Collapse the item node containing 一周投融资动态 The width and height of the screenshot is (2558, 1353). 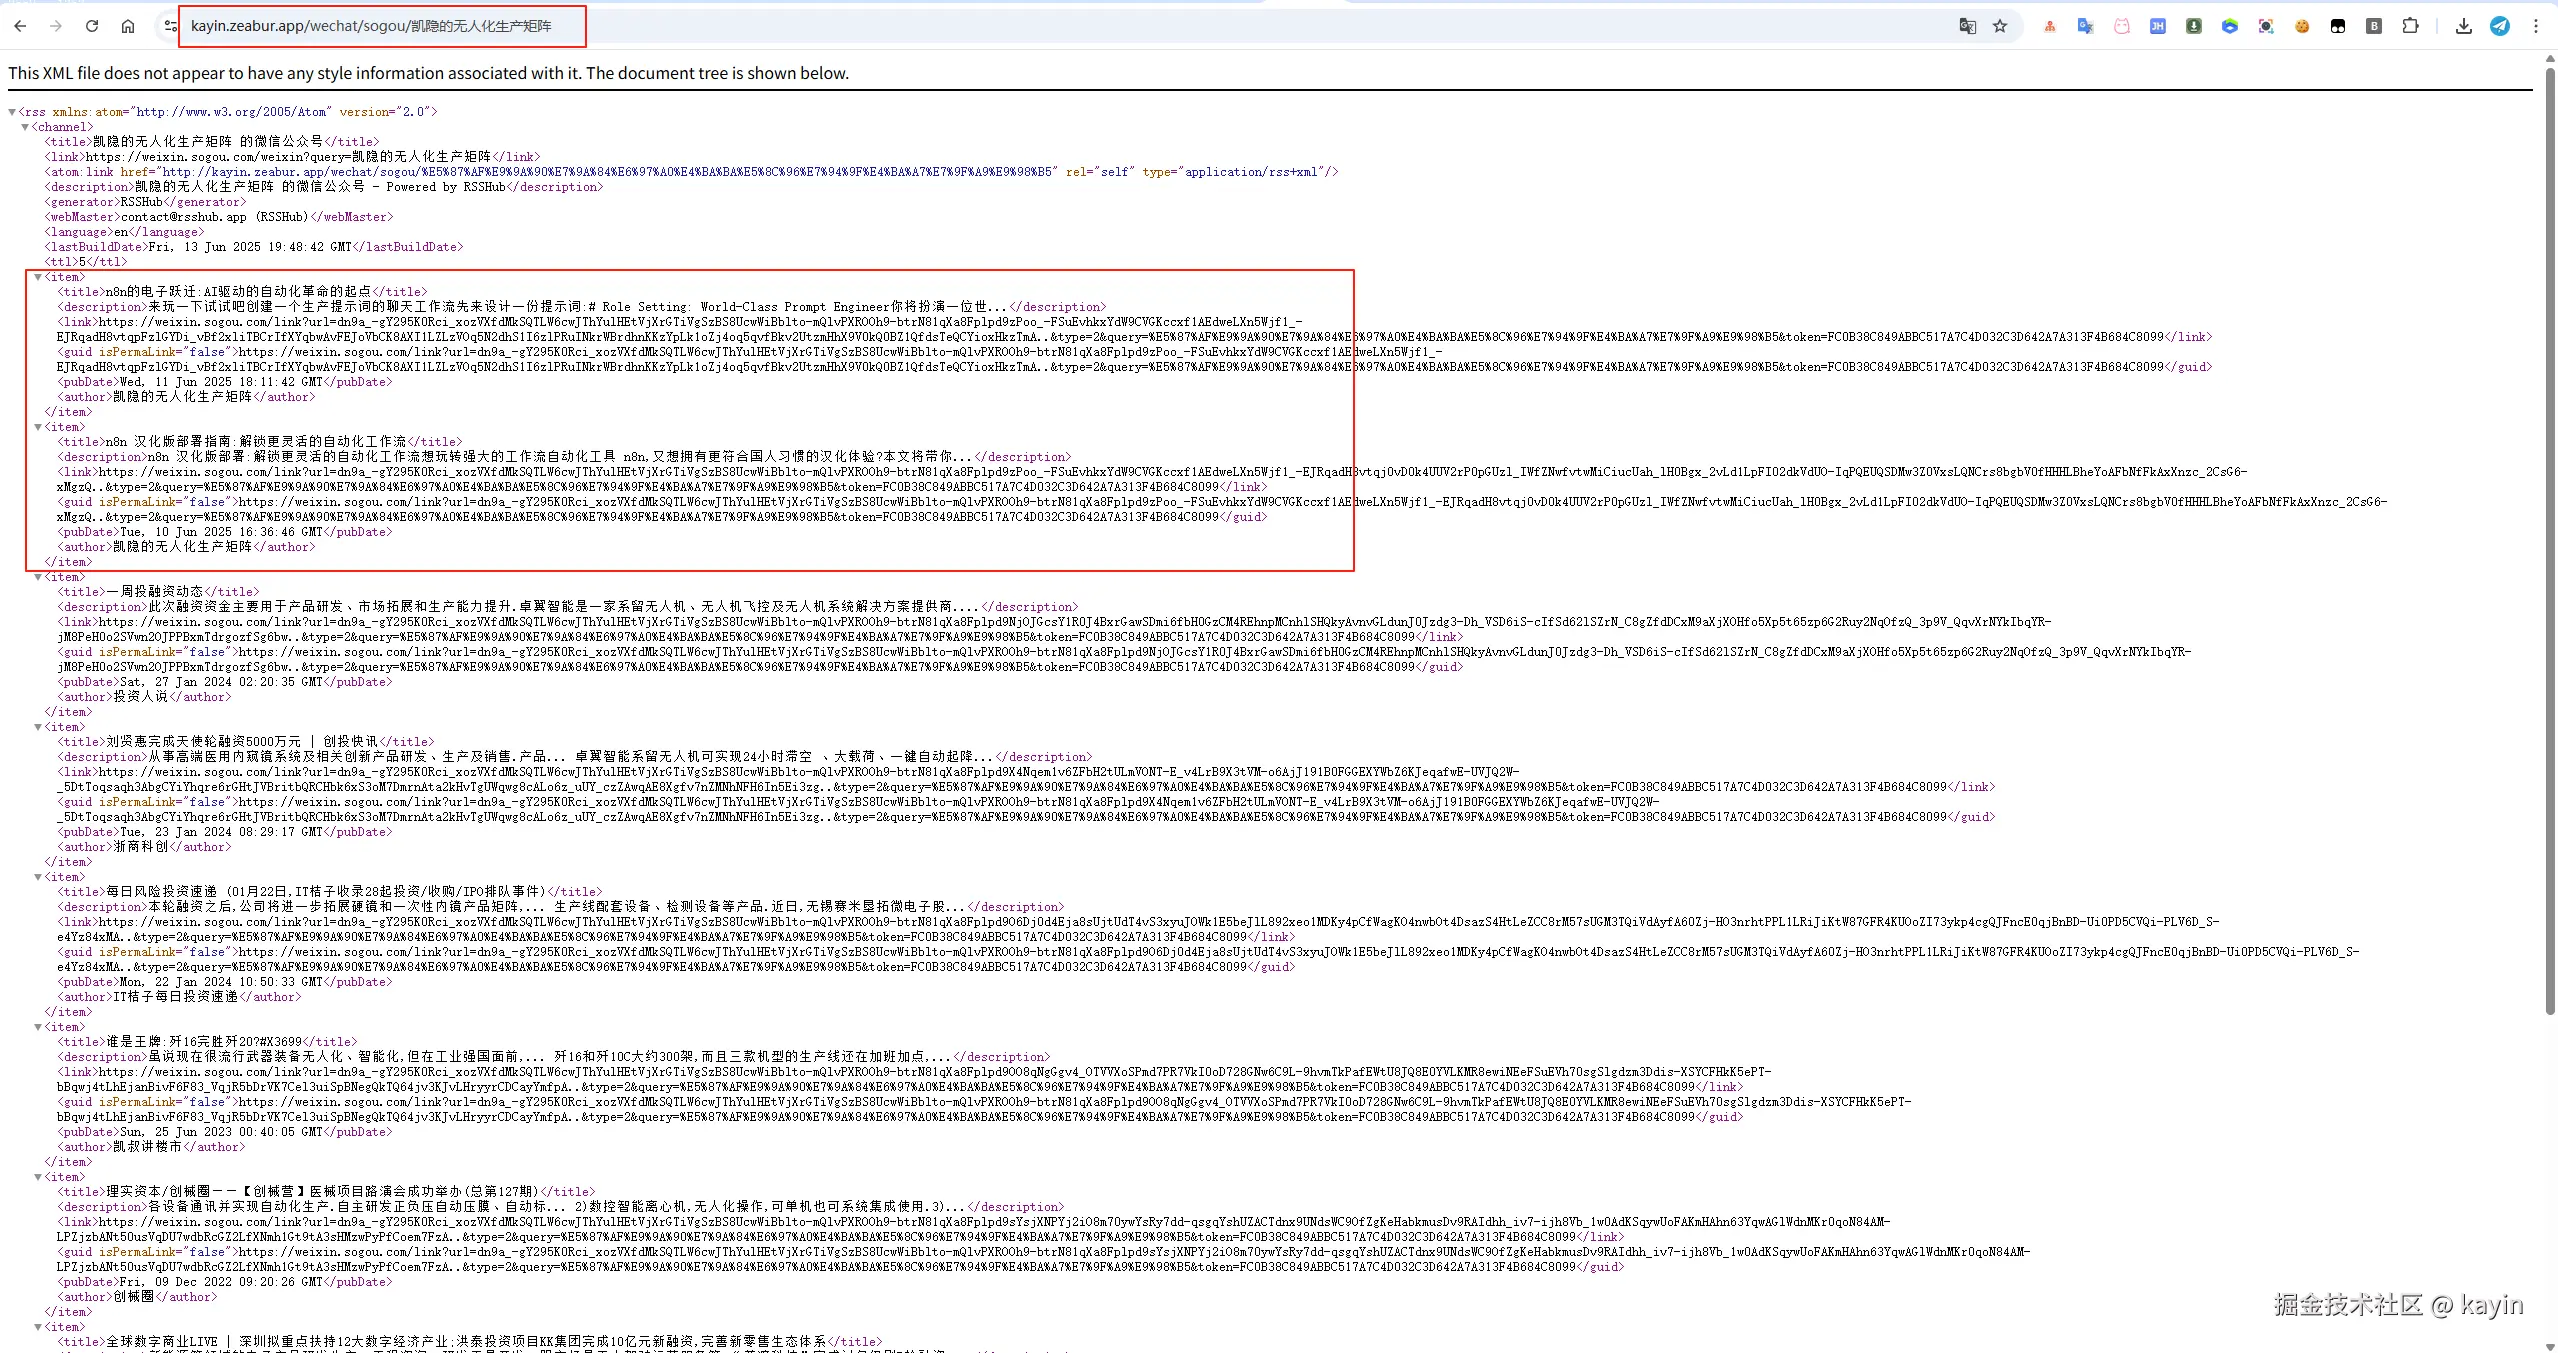[38, 577]
